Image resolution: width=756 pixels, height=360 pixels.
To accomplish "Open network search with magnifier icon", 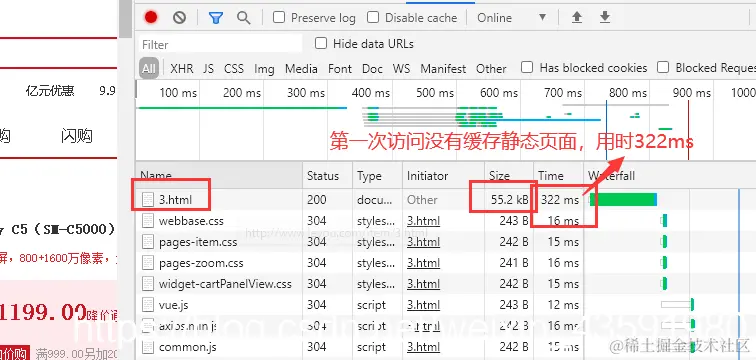I will coord(244,18).
